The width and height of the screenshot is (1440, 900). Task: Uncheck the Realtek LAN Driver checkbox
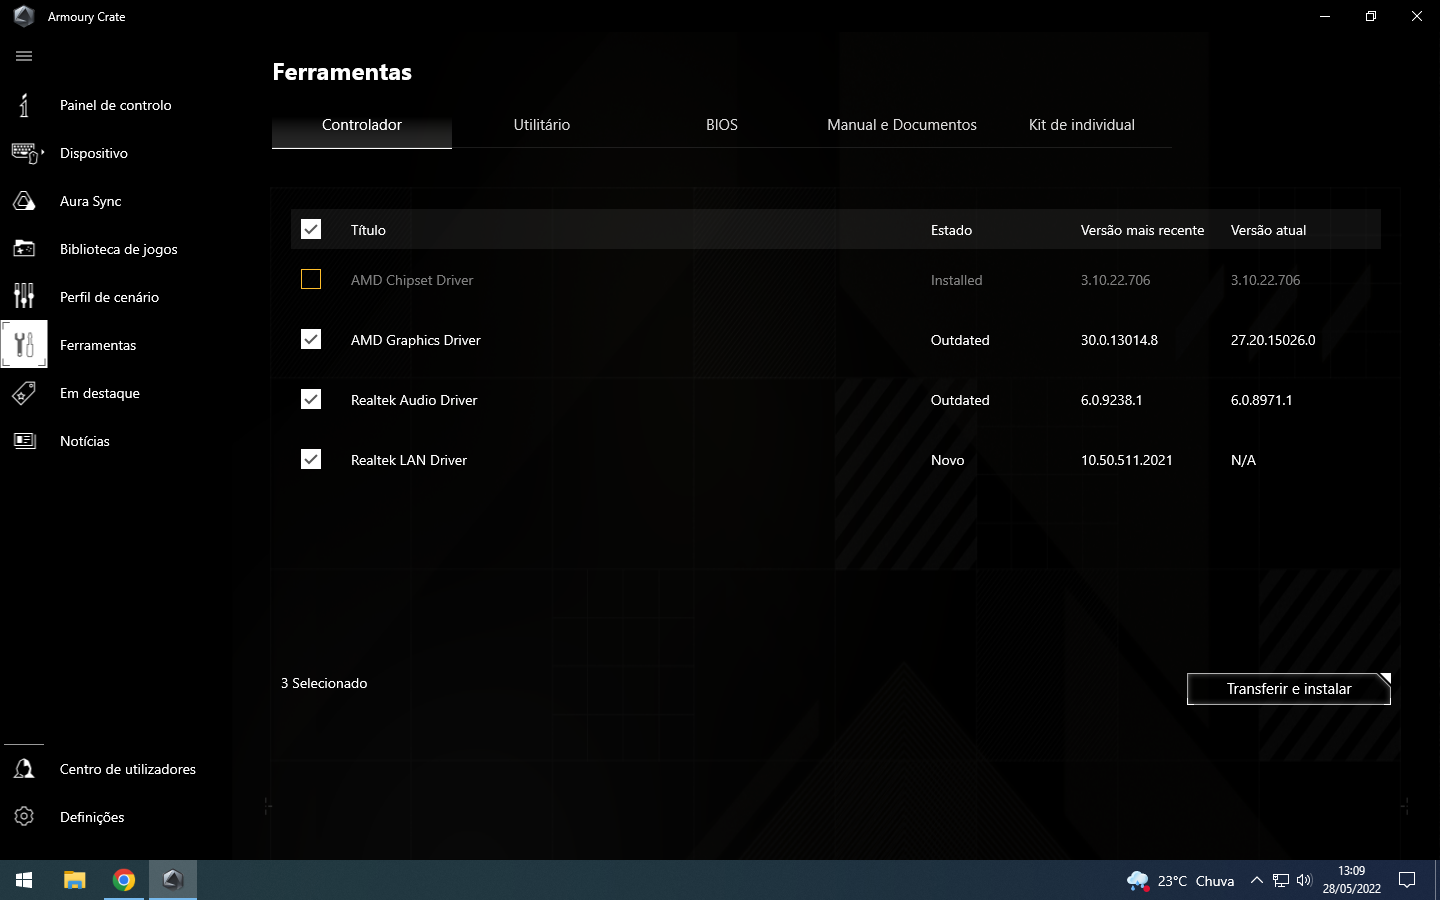311,459
